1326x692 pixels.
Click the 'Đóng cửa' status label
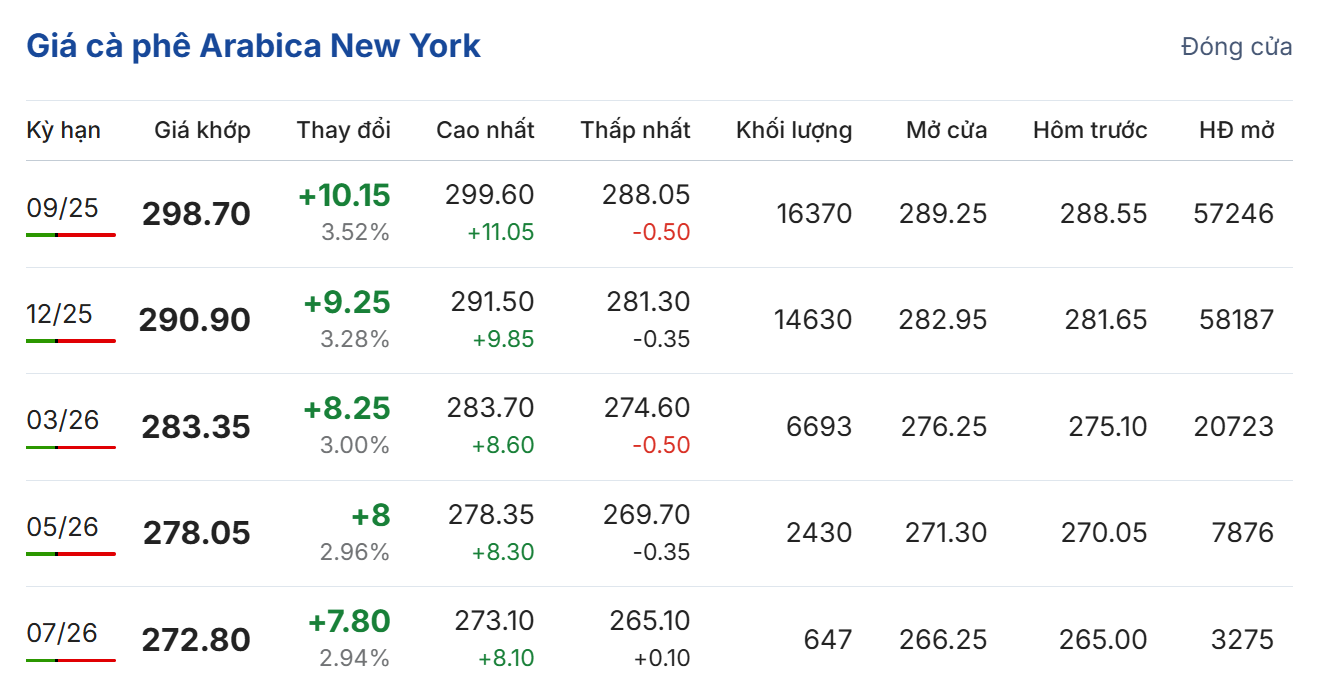1236,47
